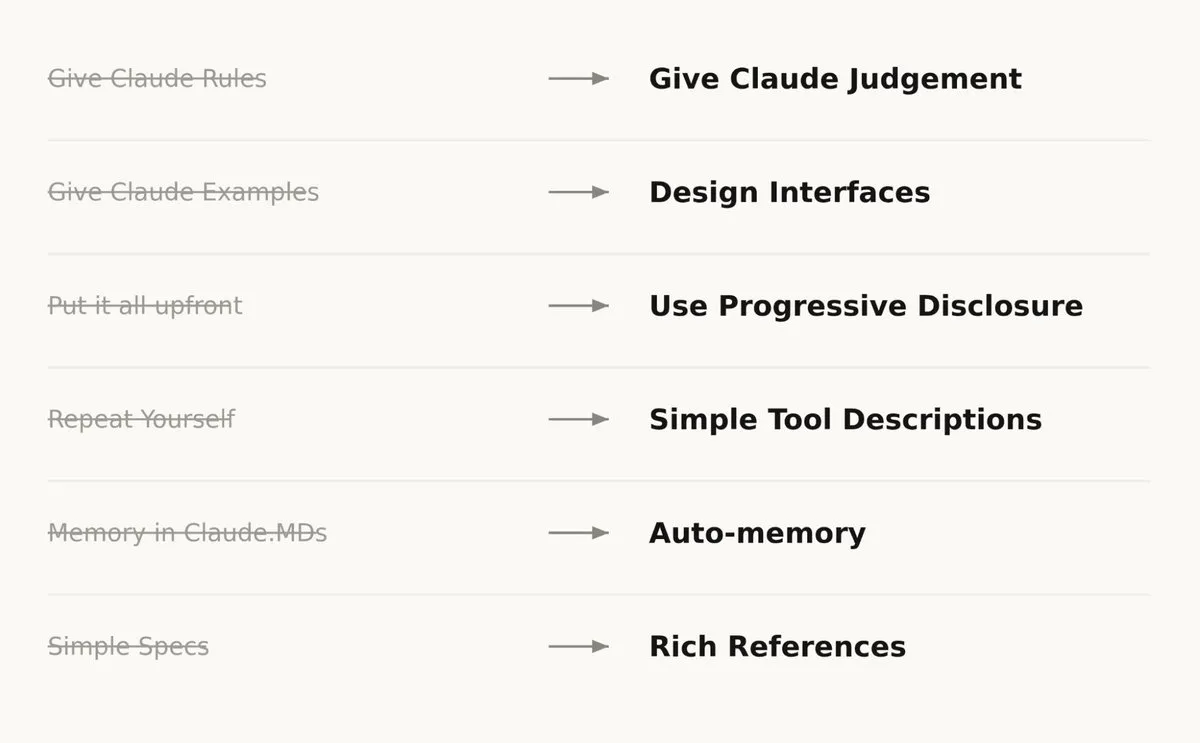This screenshot has height=743, width=1200.
Task: Click the Design Interfaces heading
Action: click(x=789, y=192)
